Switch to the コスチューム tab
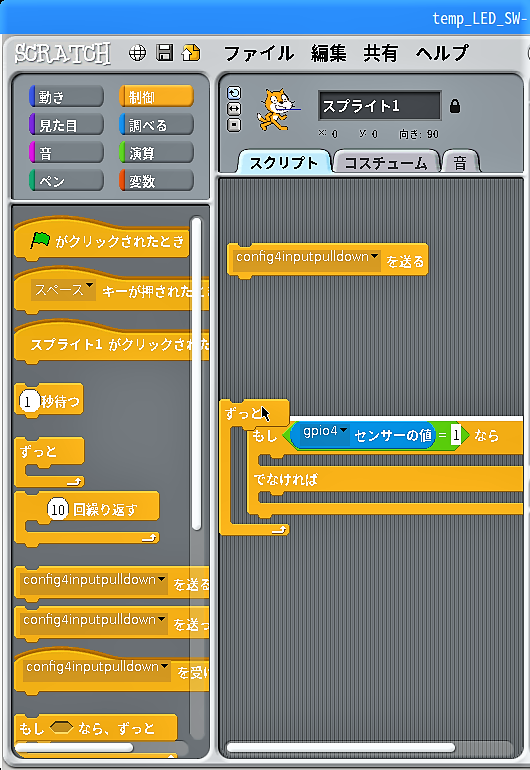The width and height of the screenshot is (530, 770). [x=386, y=163]
